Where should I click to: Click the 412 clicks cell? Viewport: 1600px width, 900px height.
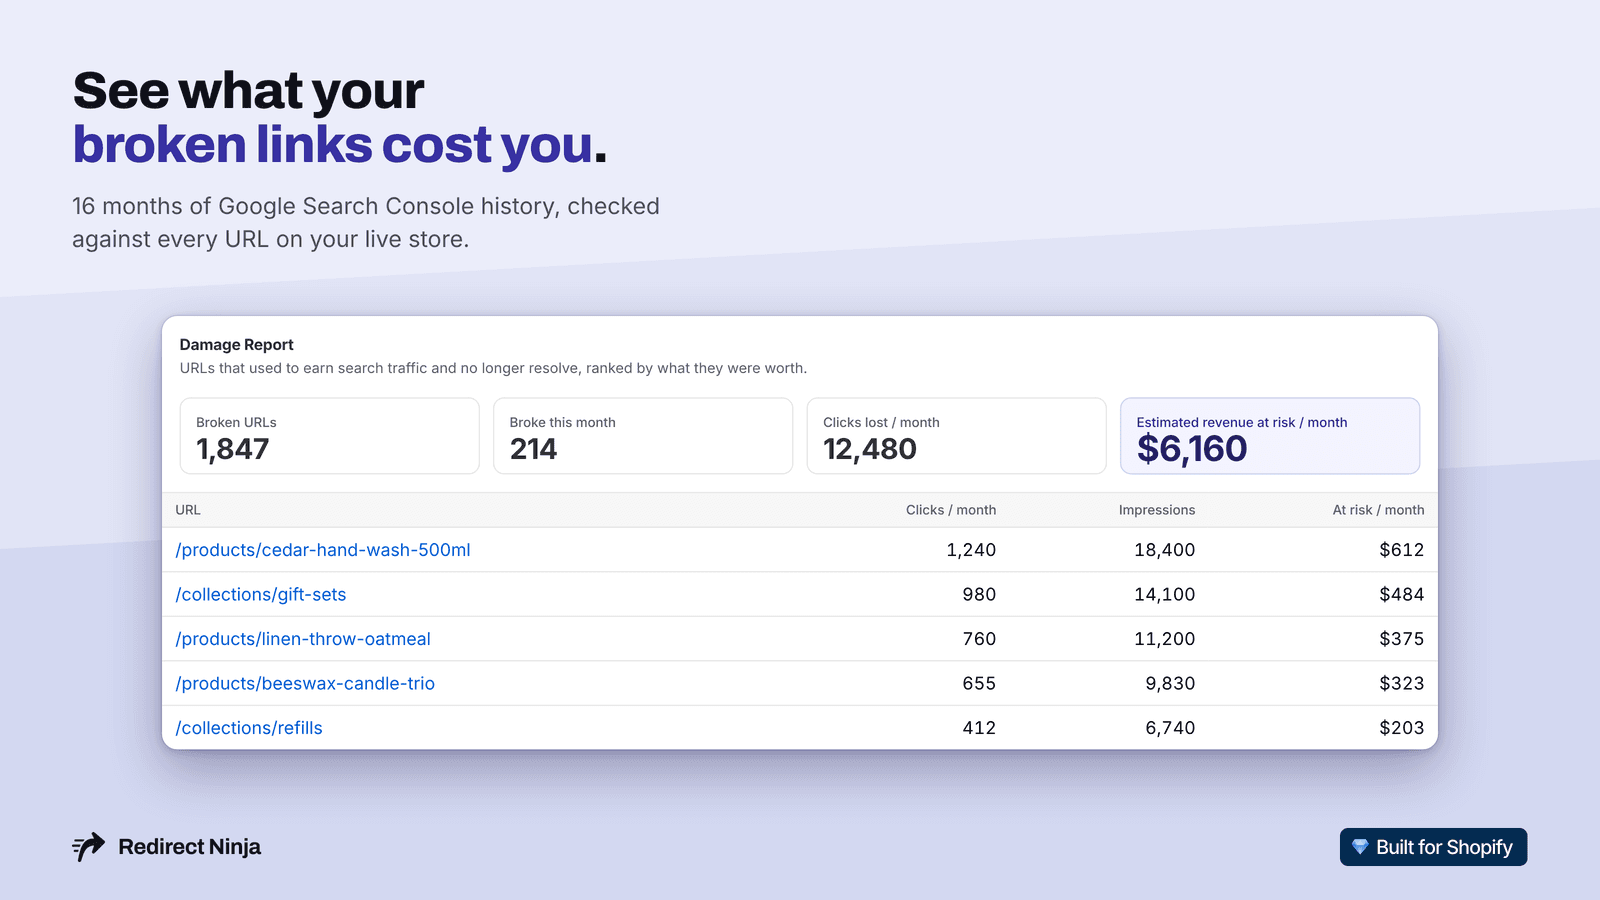tap(979, 728)
